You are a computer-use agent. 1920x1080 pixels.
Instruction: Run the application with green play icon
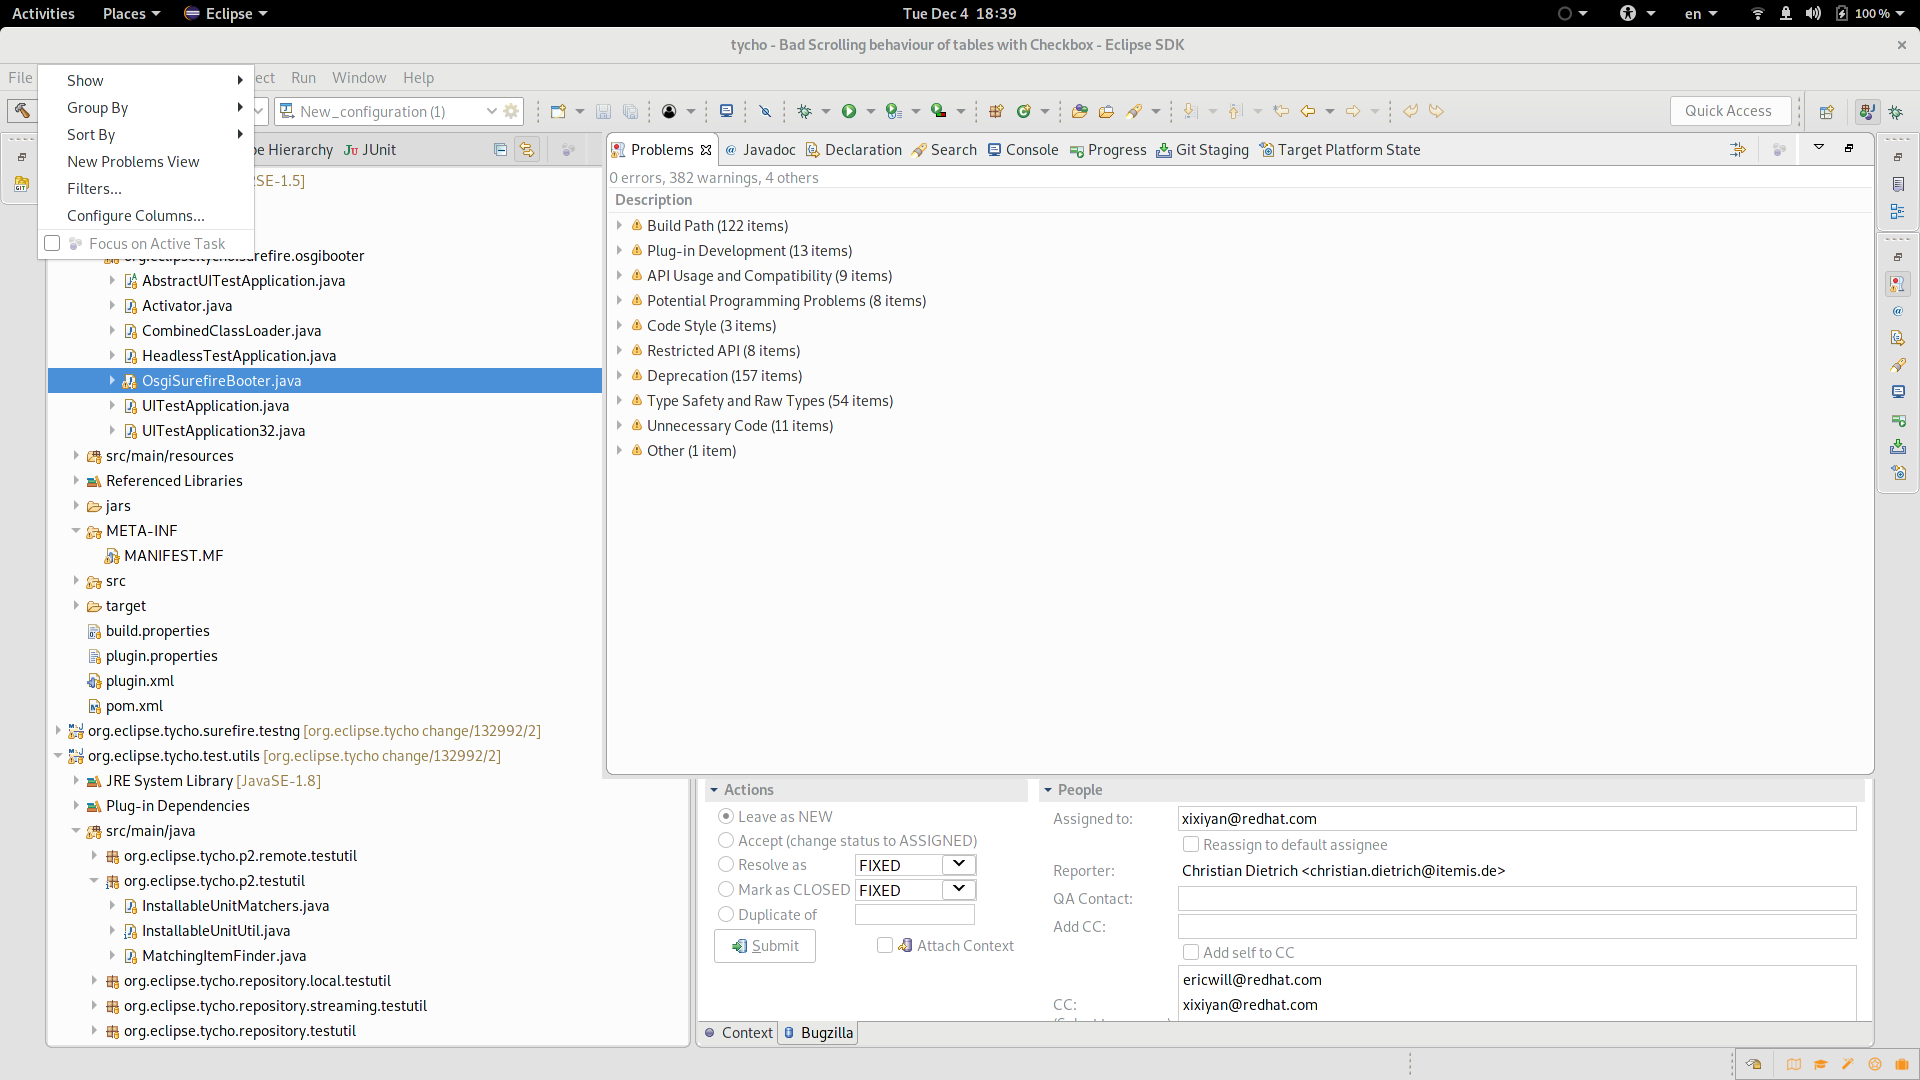click(849, 111)
